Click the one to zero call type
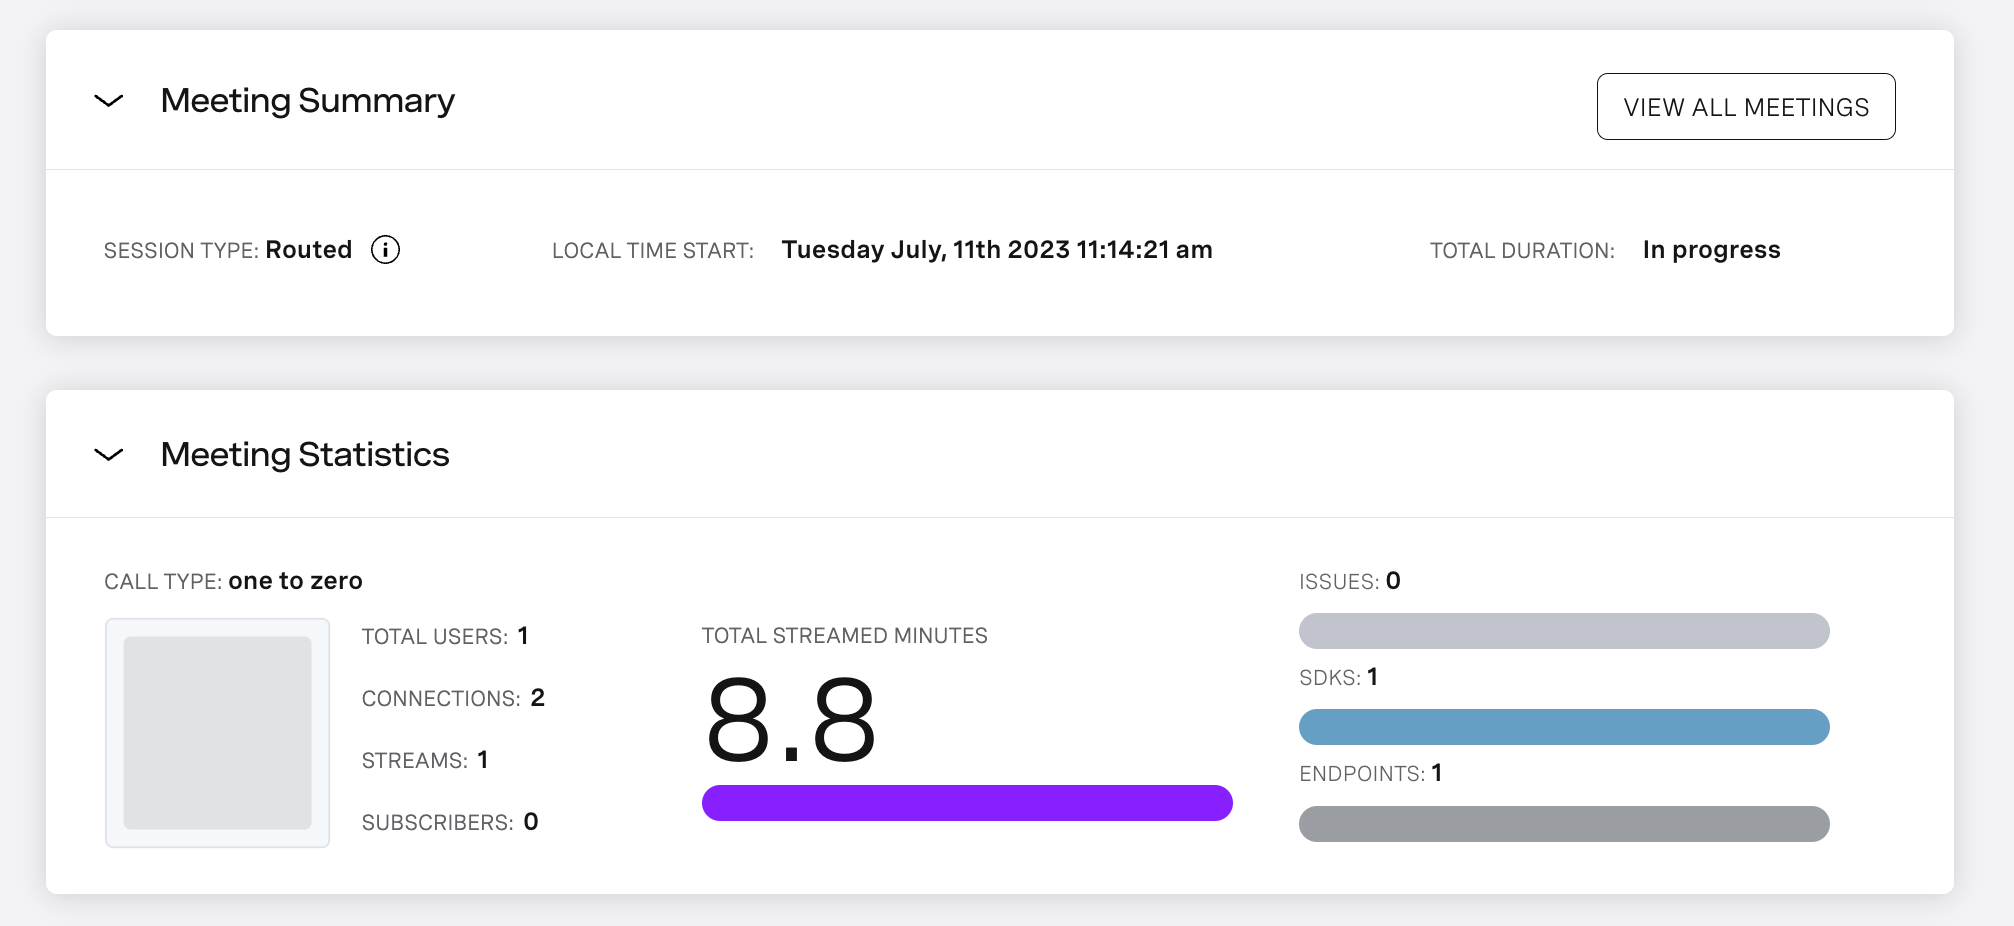 [x=295, y=581]
